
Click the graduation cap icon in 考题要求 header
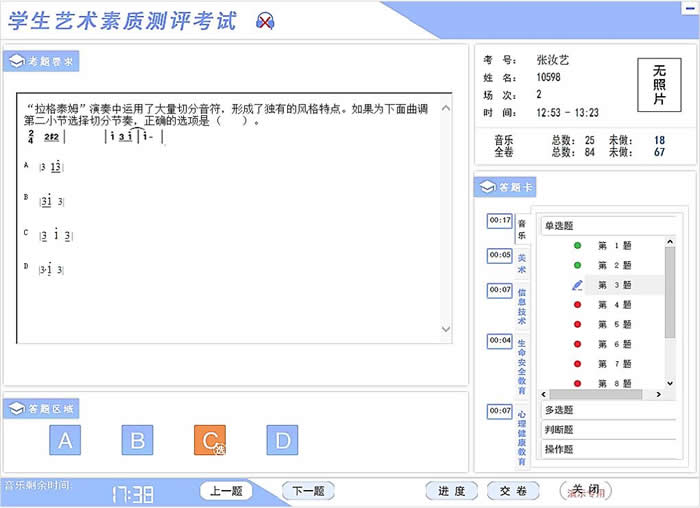[16, 62]
